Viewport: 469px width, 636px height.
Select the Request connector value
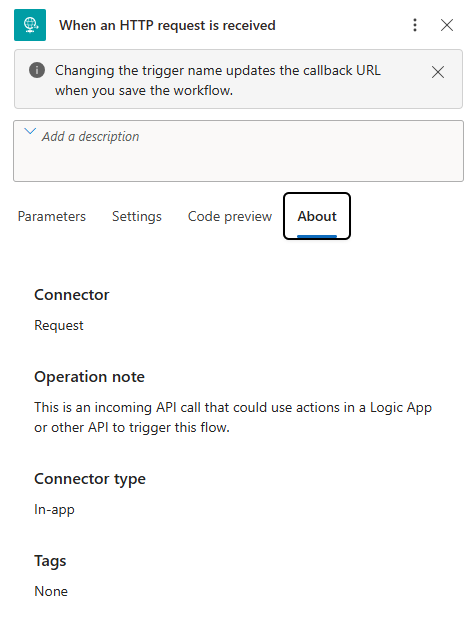click(x=59, y=325)
